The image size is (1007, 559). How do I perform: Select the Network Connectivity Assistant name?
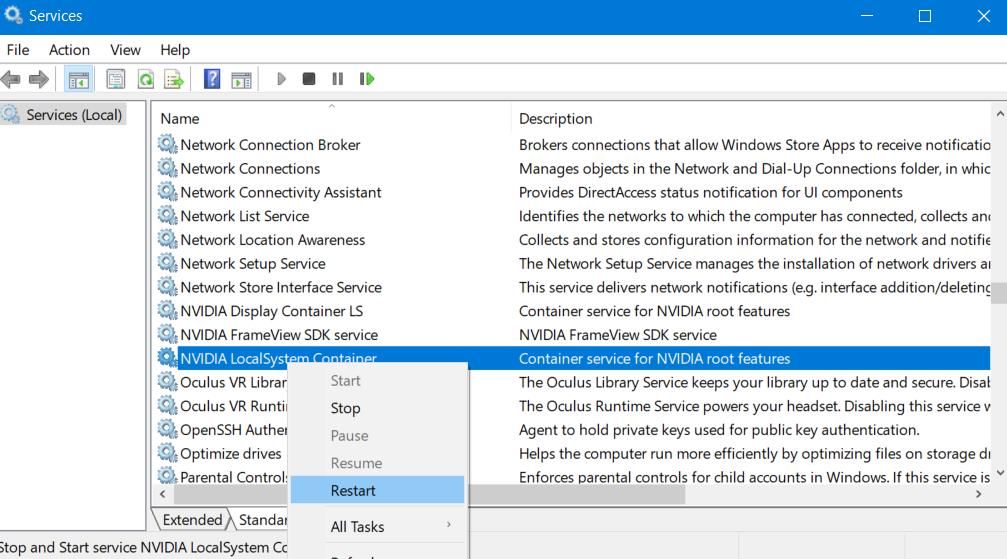pos(281,192)
